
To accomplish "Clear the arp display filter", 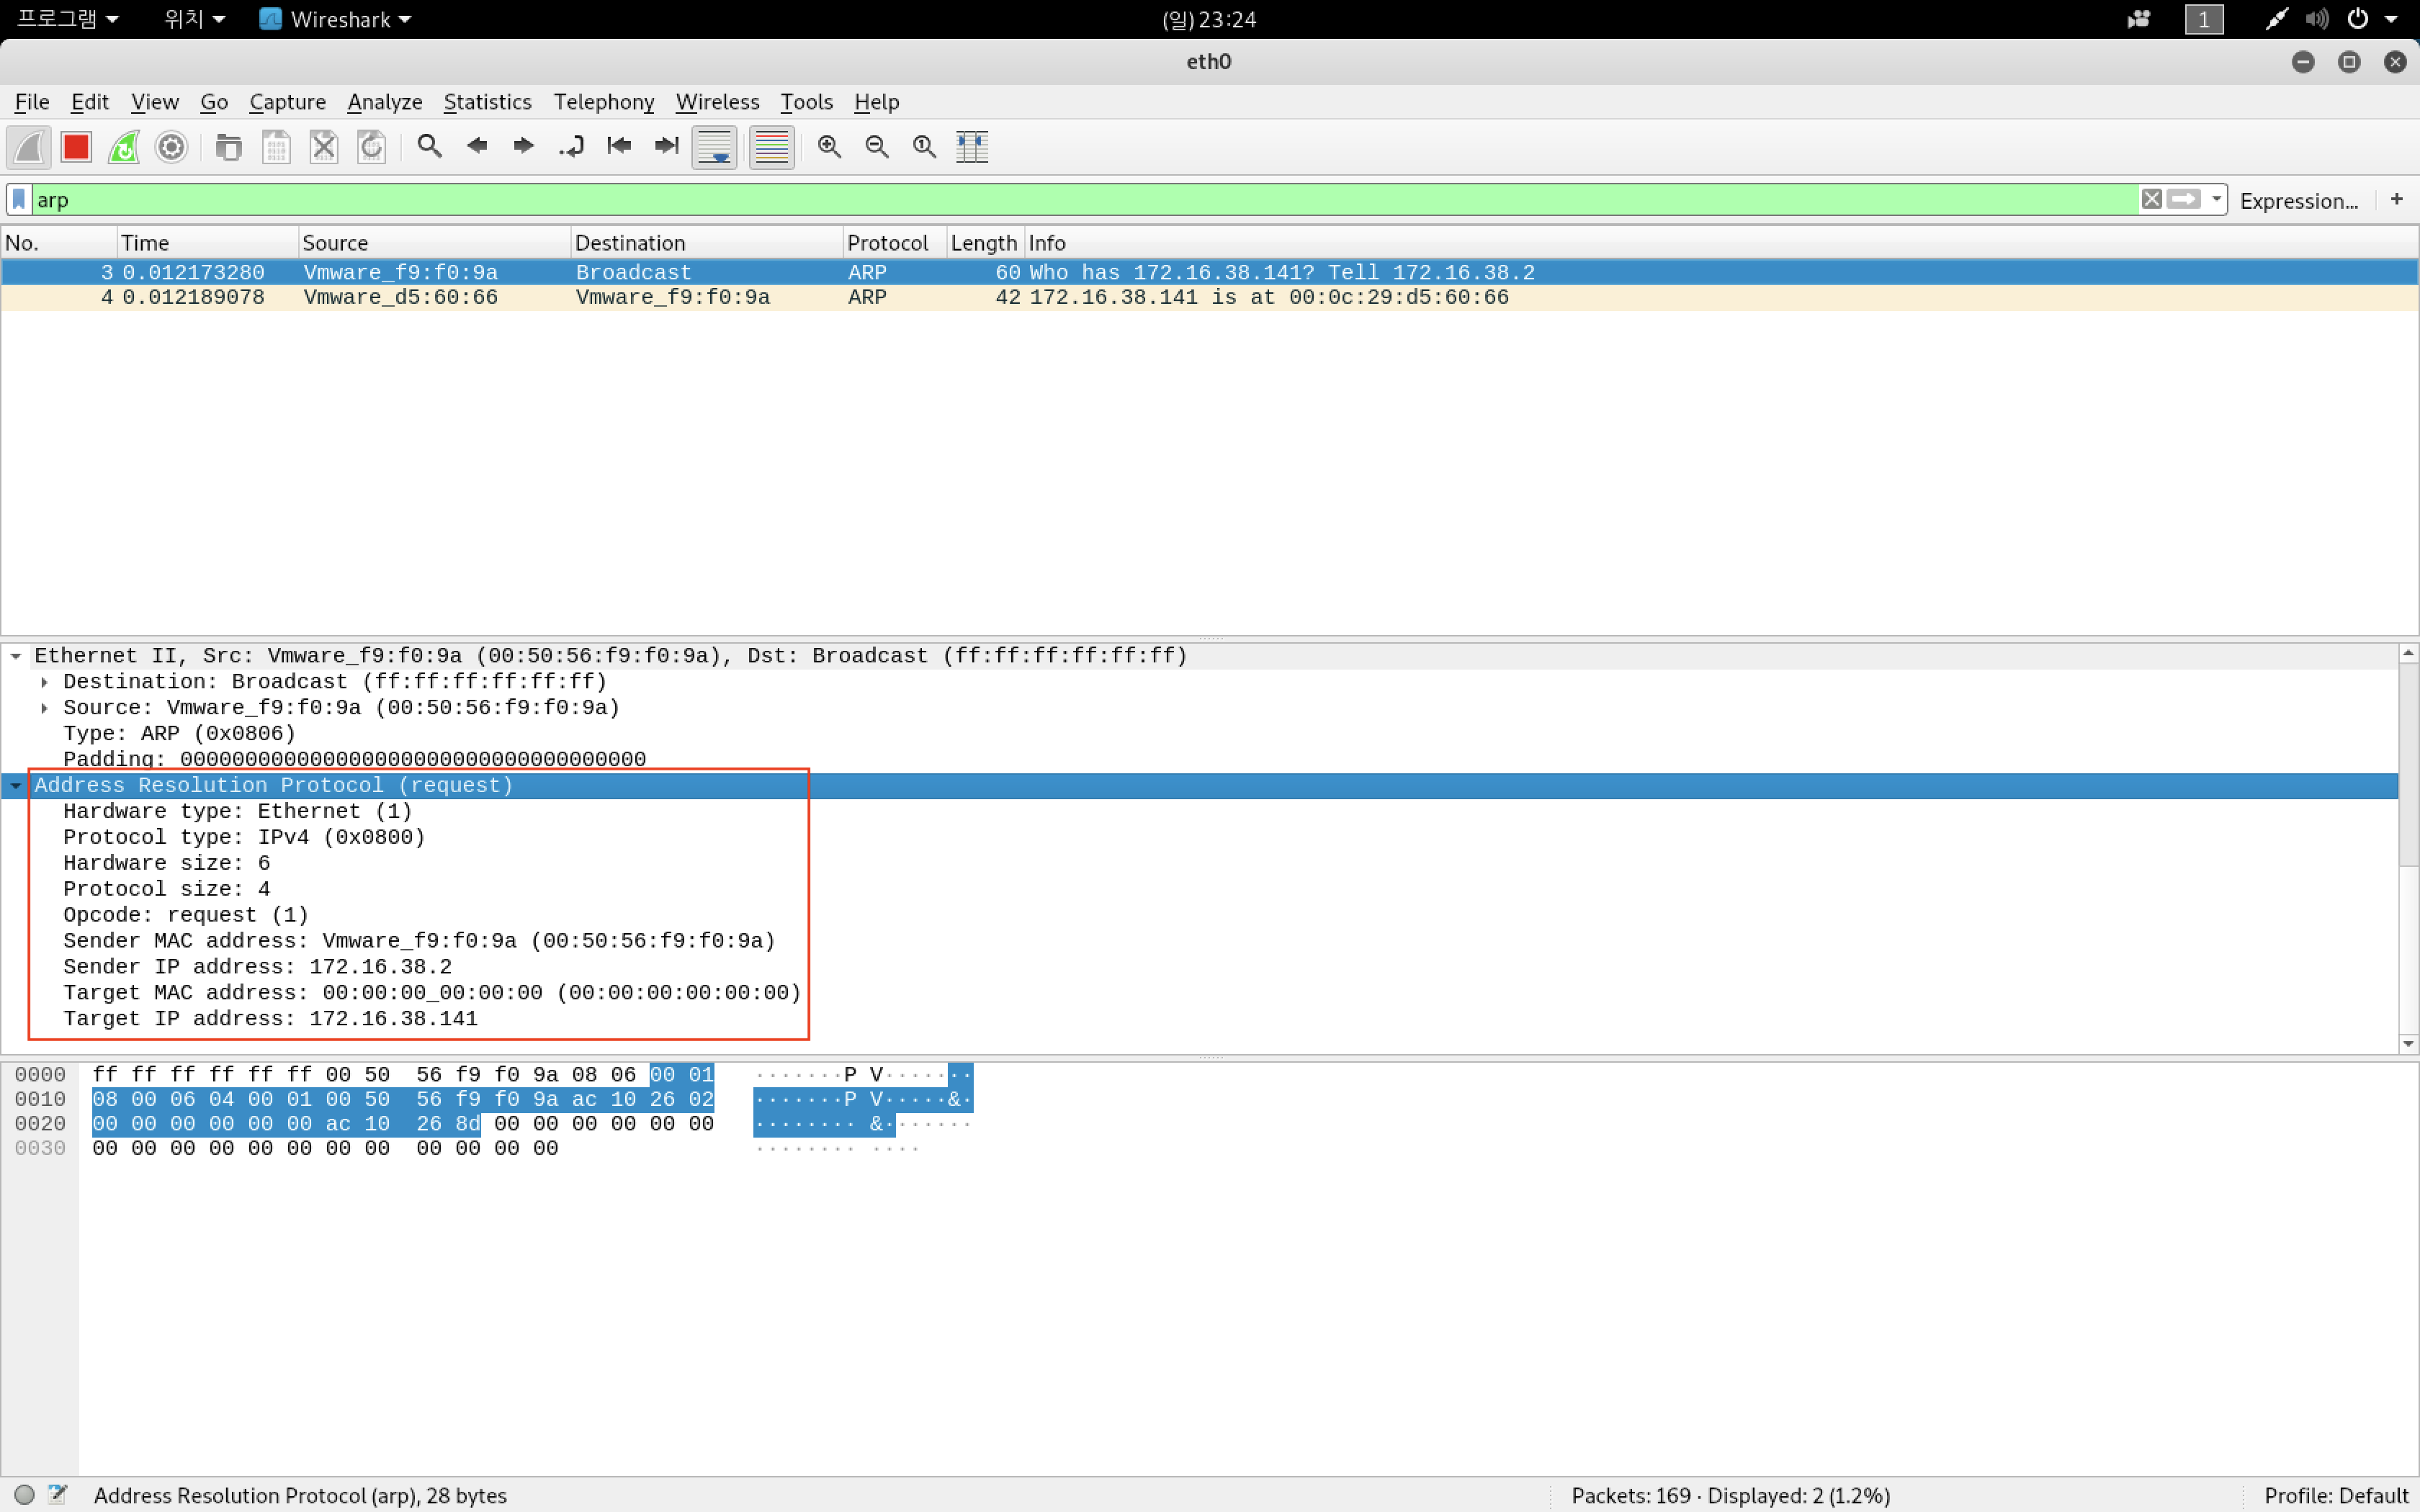I will tap(2151, 199).
